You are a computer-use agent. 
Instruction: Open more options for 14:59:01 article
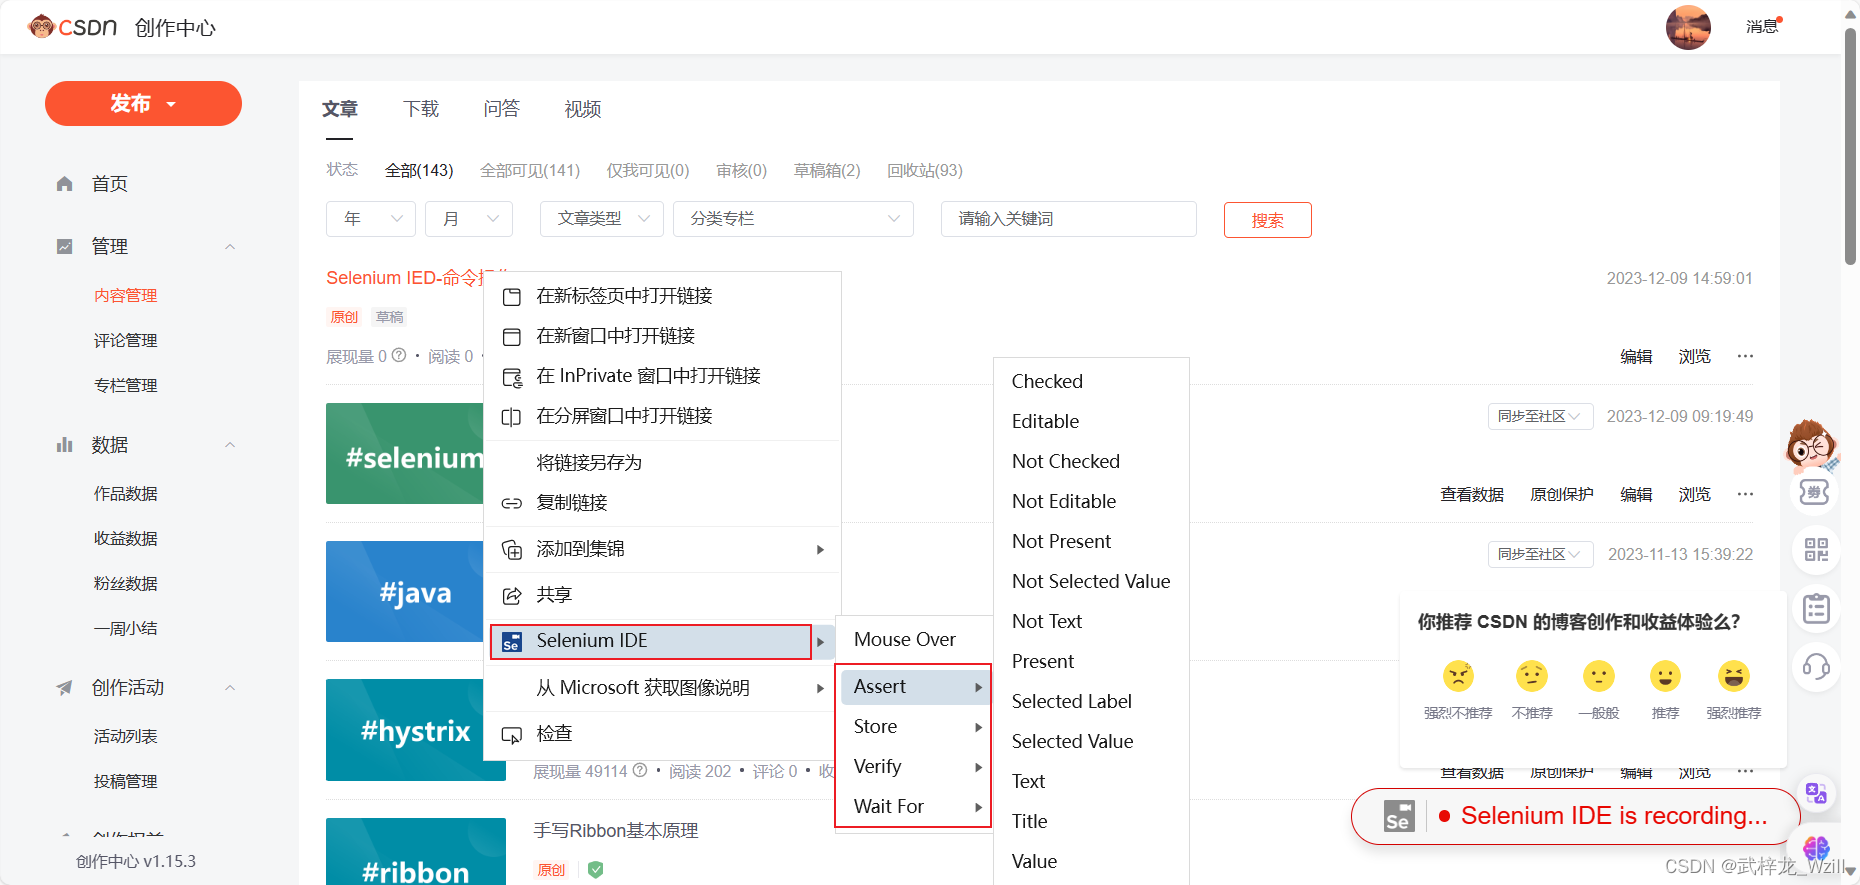click(1745, 356)
